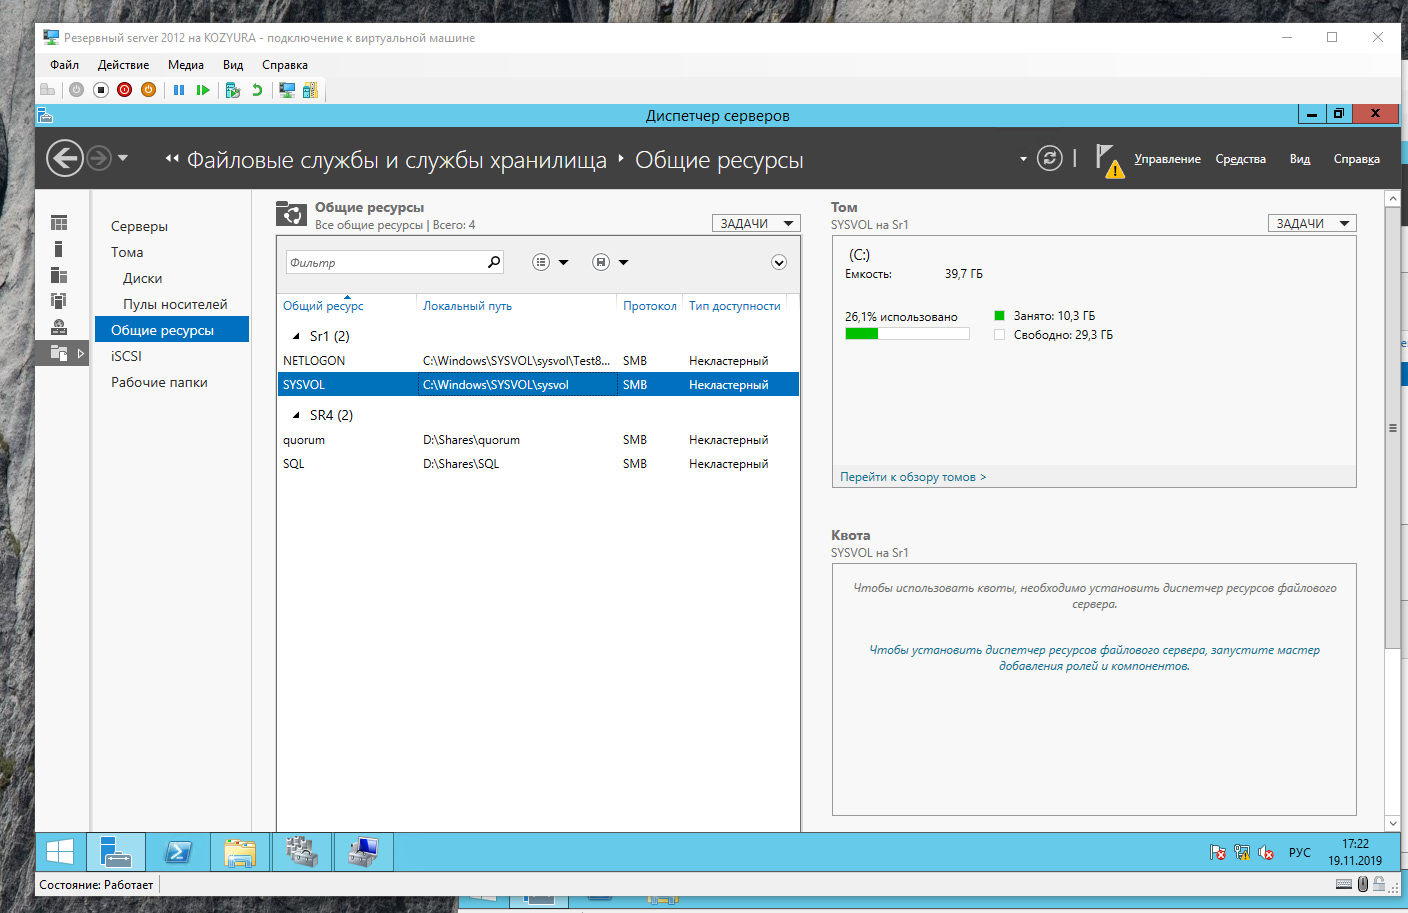Image resolution: width=1408 pixels, height=913 pixels.
Task: Click the network warning tray icon
Action: tap(1242, 852)
